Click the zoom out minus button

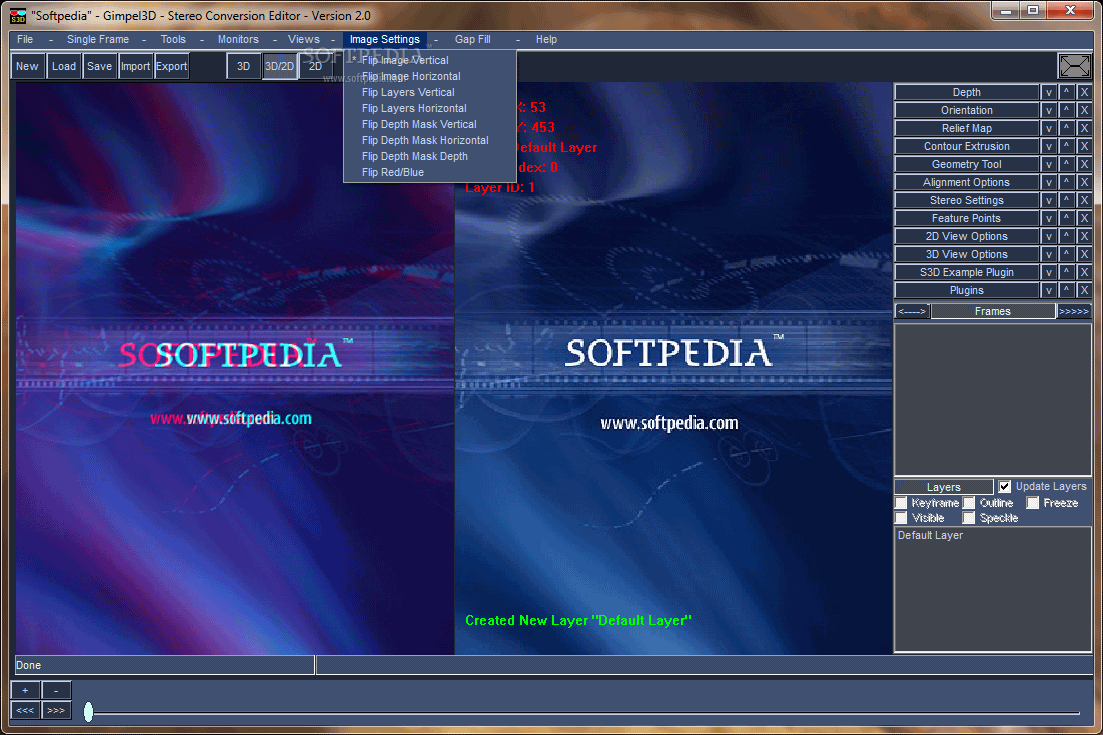click(x=56, y=691)
